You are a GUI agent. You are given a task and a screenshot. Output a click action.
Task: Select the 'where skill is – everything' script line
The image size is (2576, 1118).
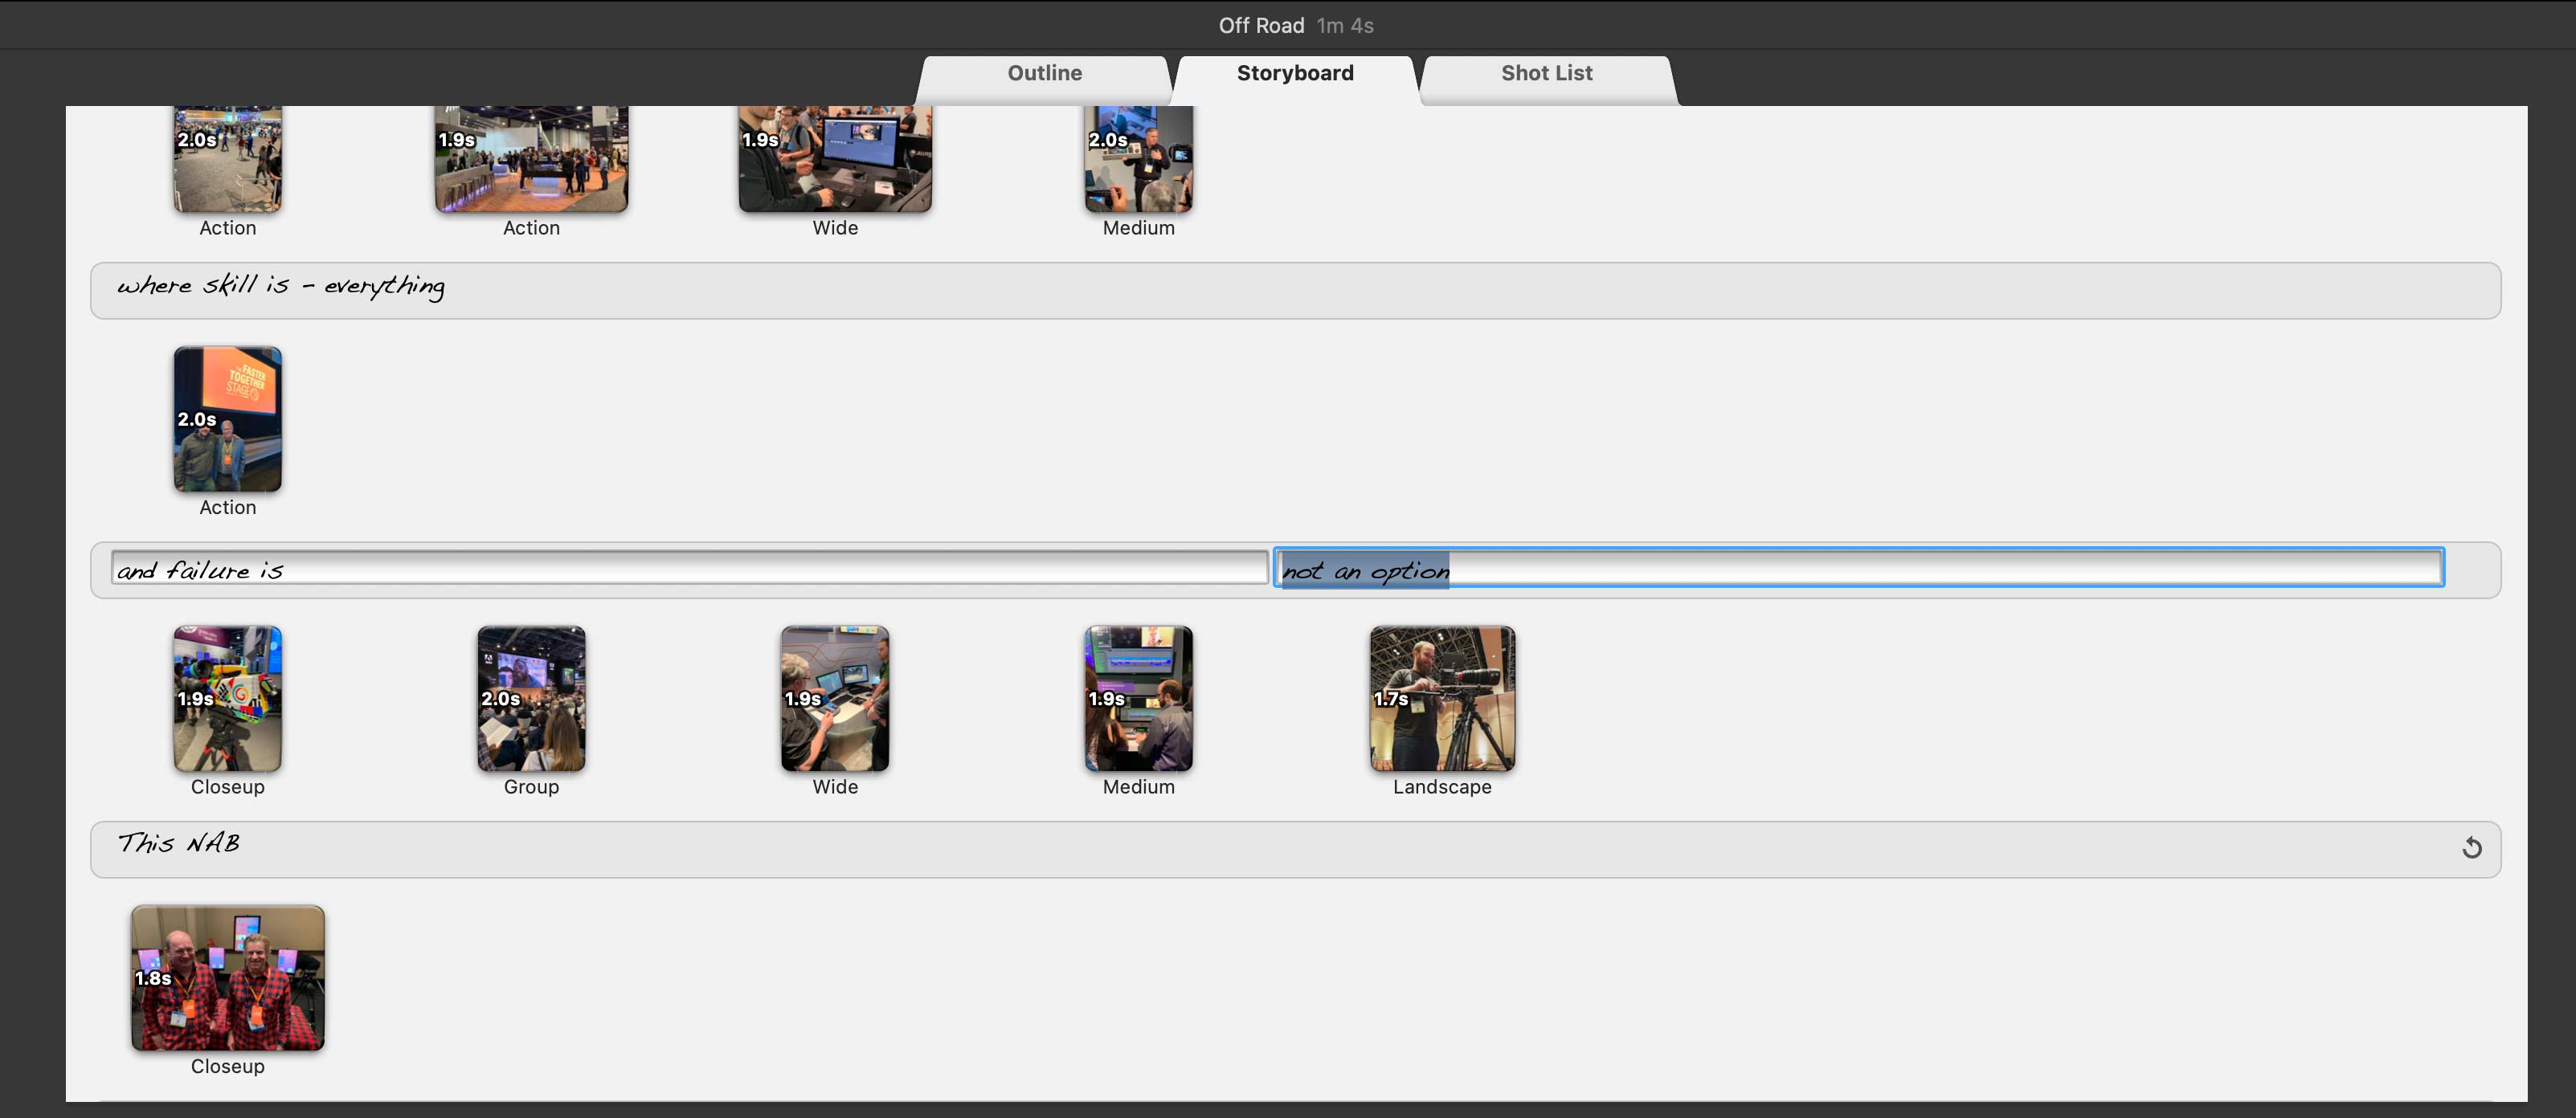1295,291
